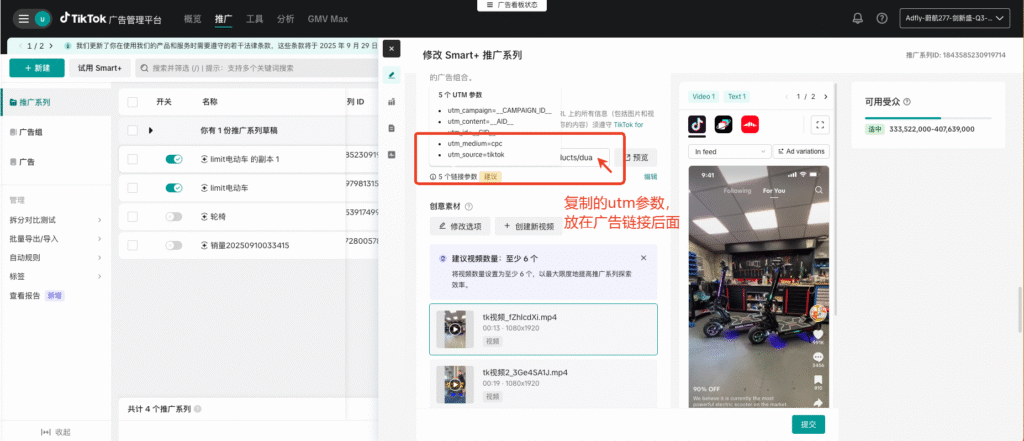Open the In feed placement dropdown

pyautogui.click(x=729, y=152)
